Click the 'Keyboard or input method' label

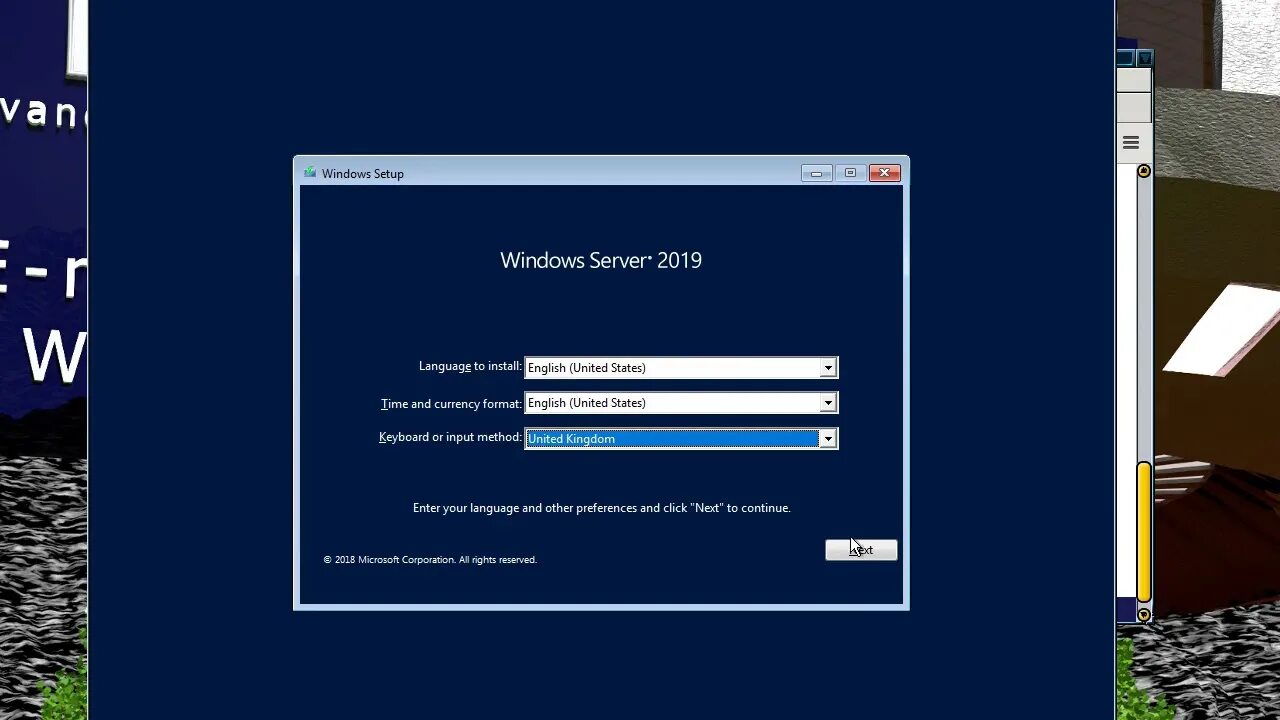coord(450,437)
